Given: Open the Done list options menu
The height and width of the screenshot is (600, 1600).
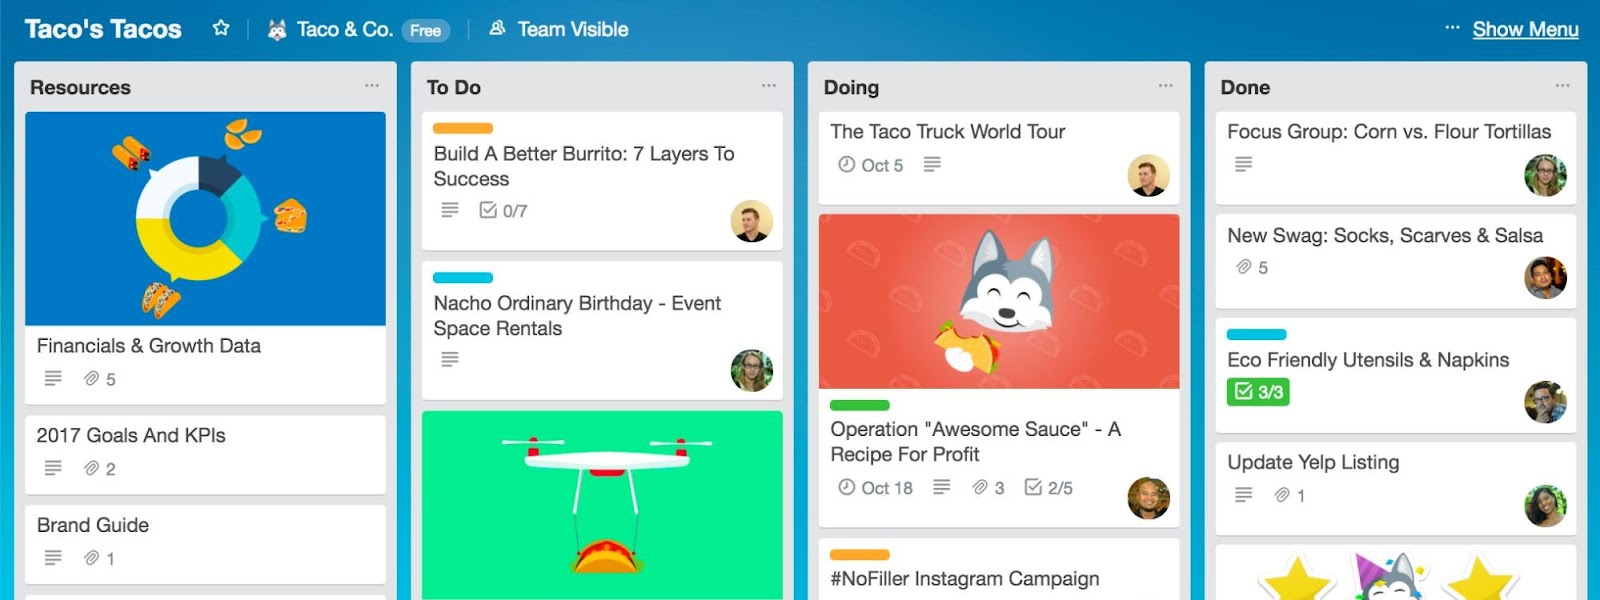Looking at the screenshot, I should tap(1563, 86).
